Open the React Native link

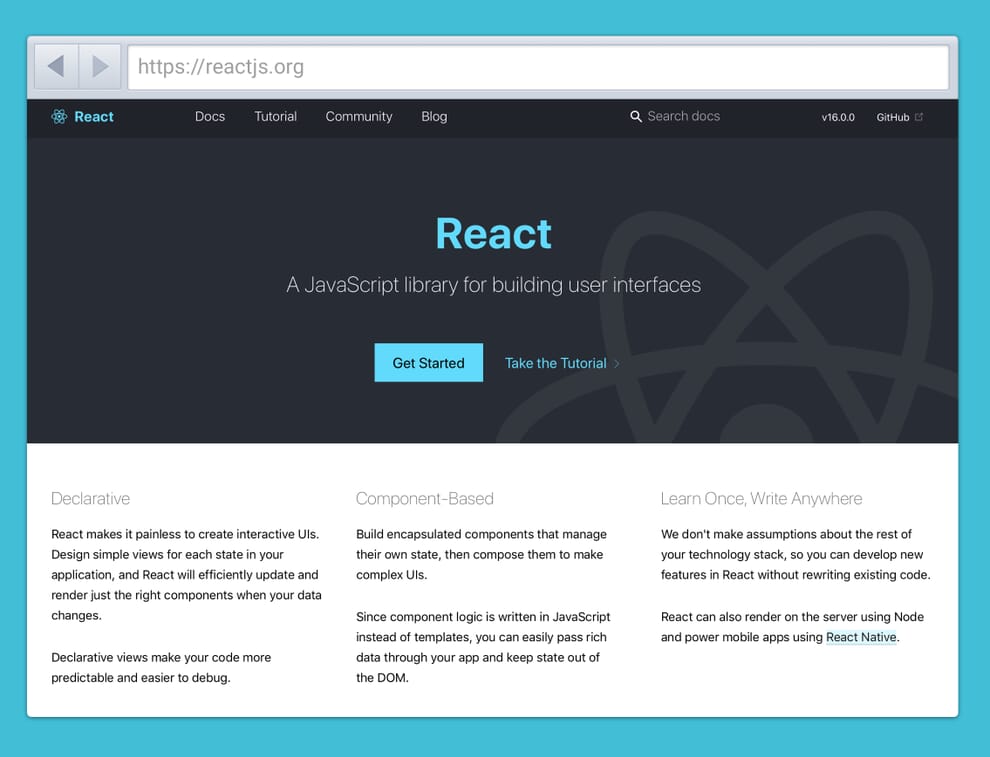(861, 637)
